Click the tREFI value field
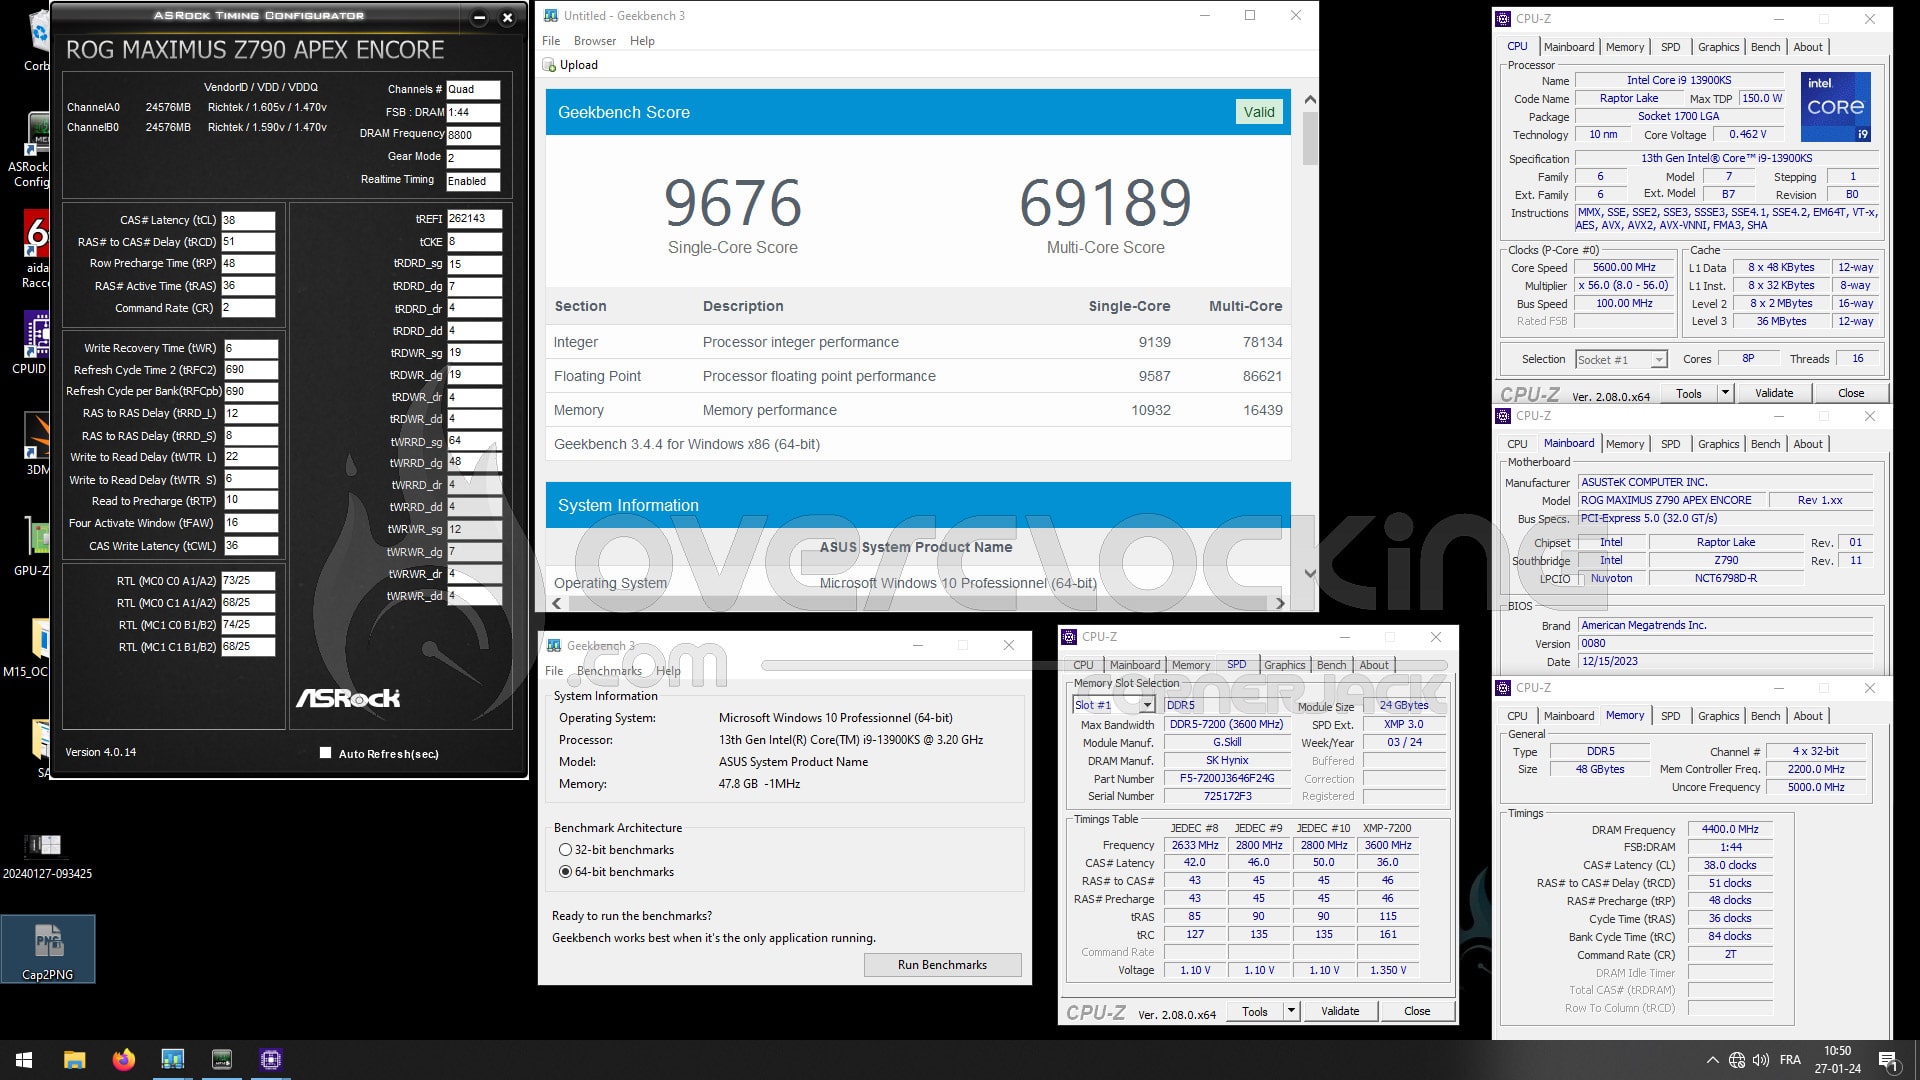Image resolution: width=1920 pixels, height=1080 pixels. coord(473,218)
